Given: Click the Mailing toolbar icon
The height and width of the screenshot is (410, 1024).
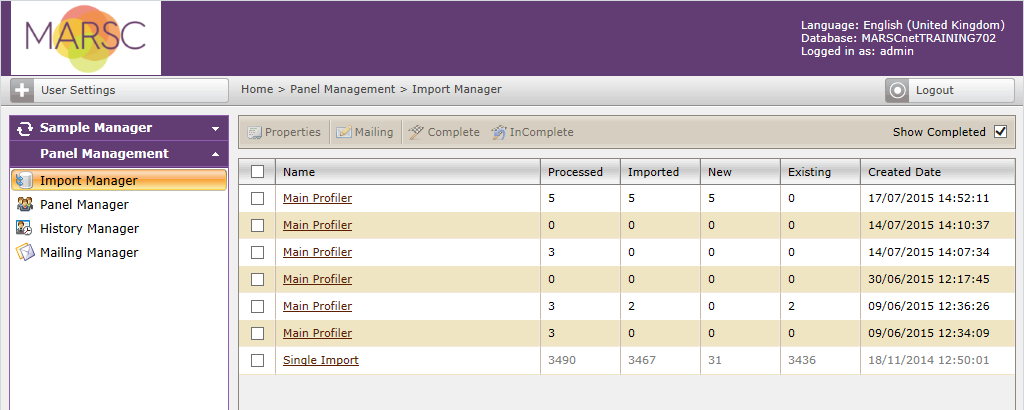Looking at the screenshot, I should tap(344, 133).
